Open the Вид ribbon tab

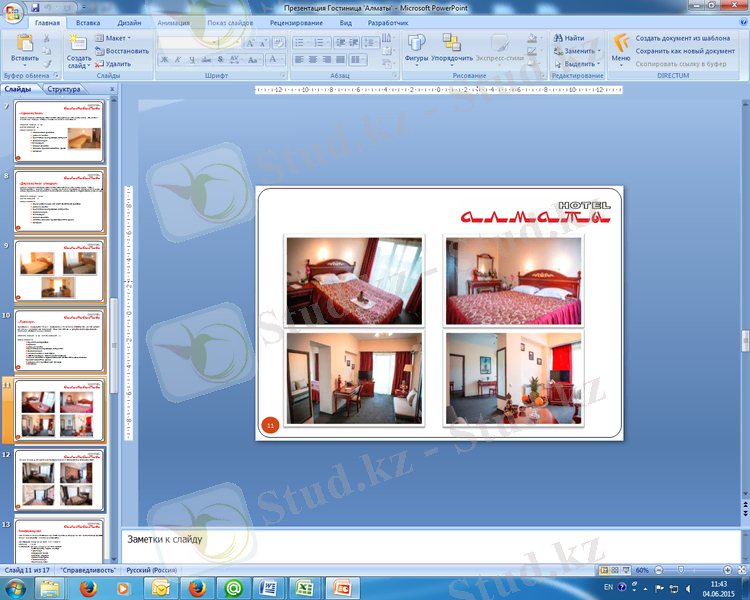point(345,22)
